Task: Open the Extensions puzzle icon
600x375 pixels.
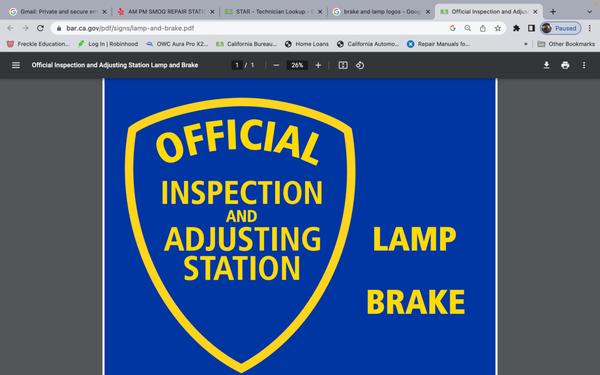Action: [x=516, y=28]
